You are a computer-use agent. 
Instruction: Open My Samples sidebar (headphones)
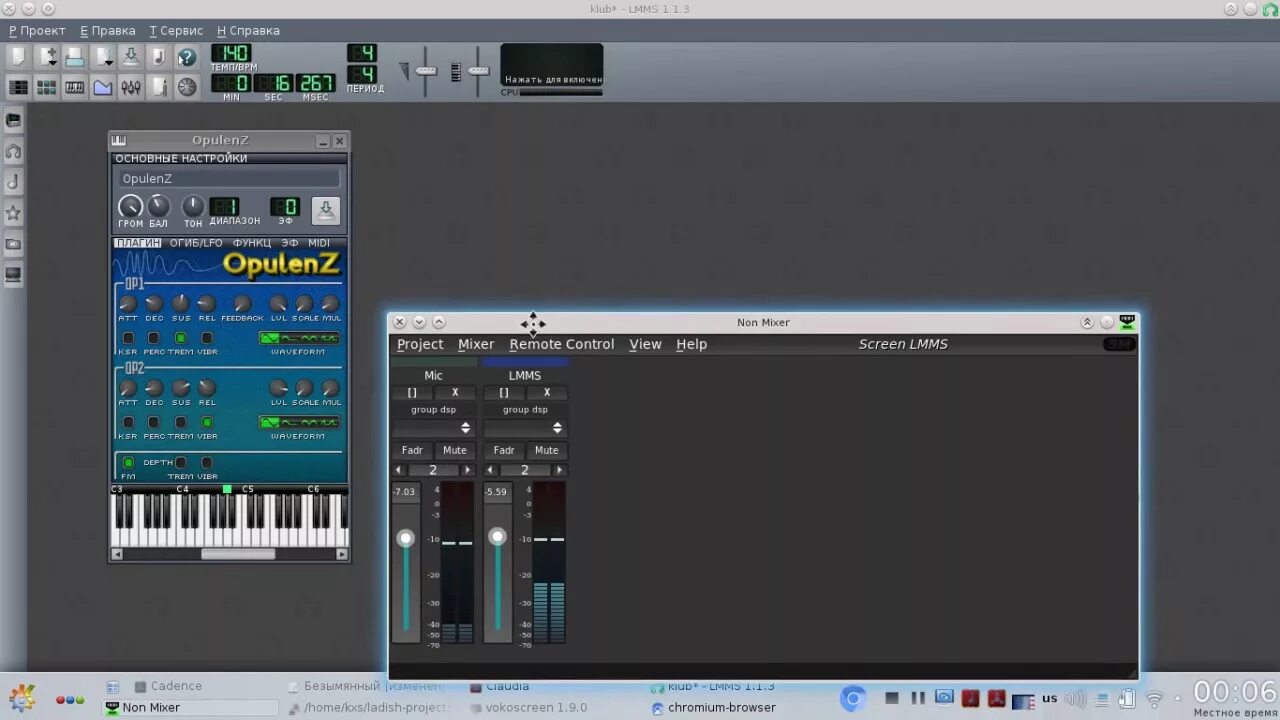(14, 151)
